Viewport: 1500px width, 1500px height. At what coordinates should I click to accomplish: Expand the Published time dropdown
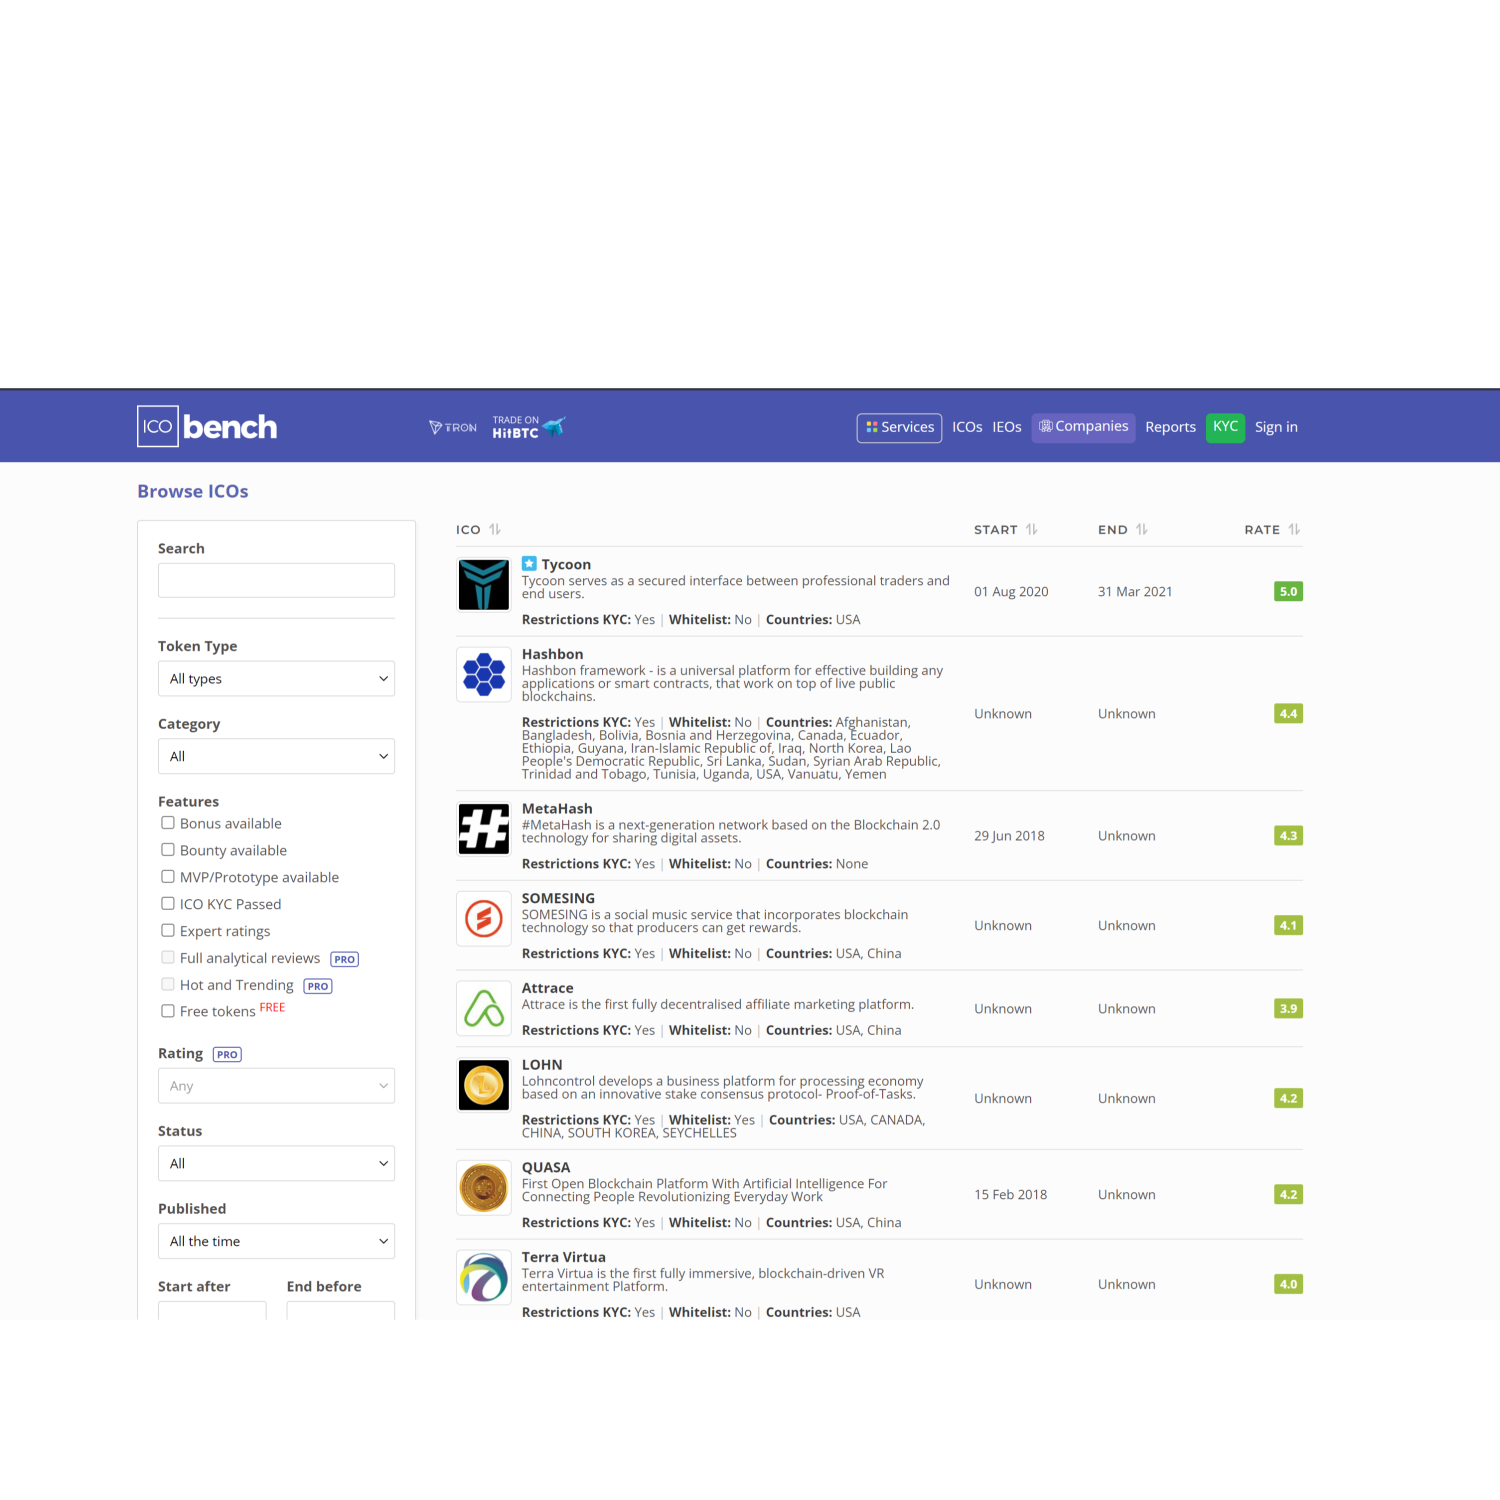click(276, 1242)
